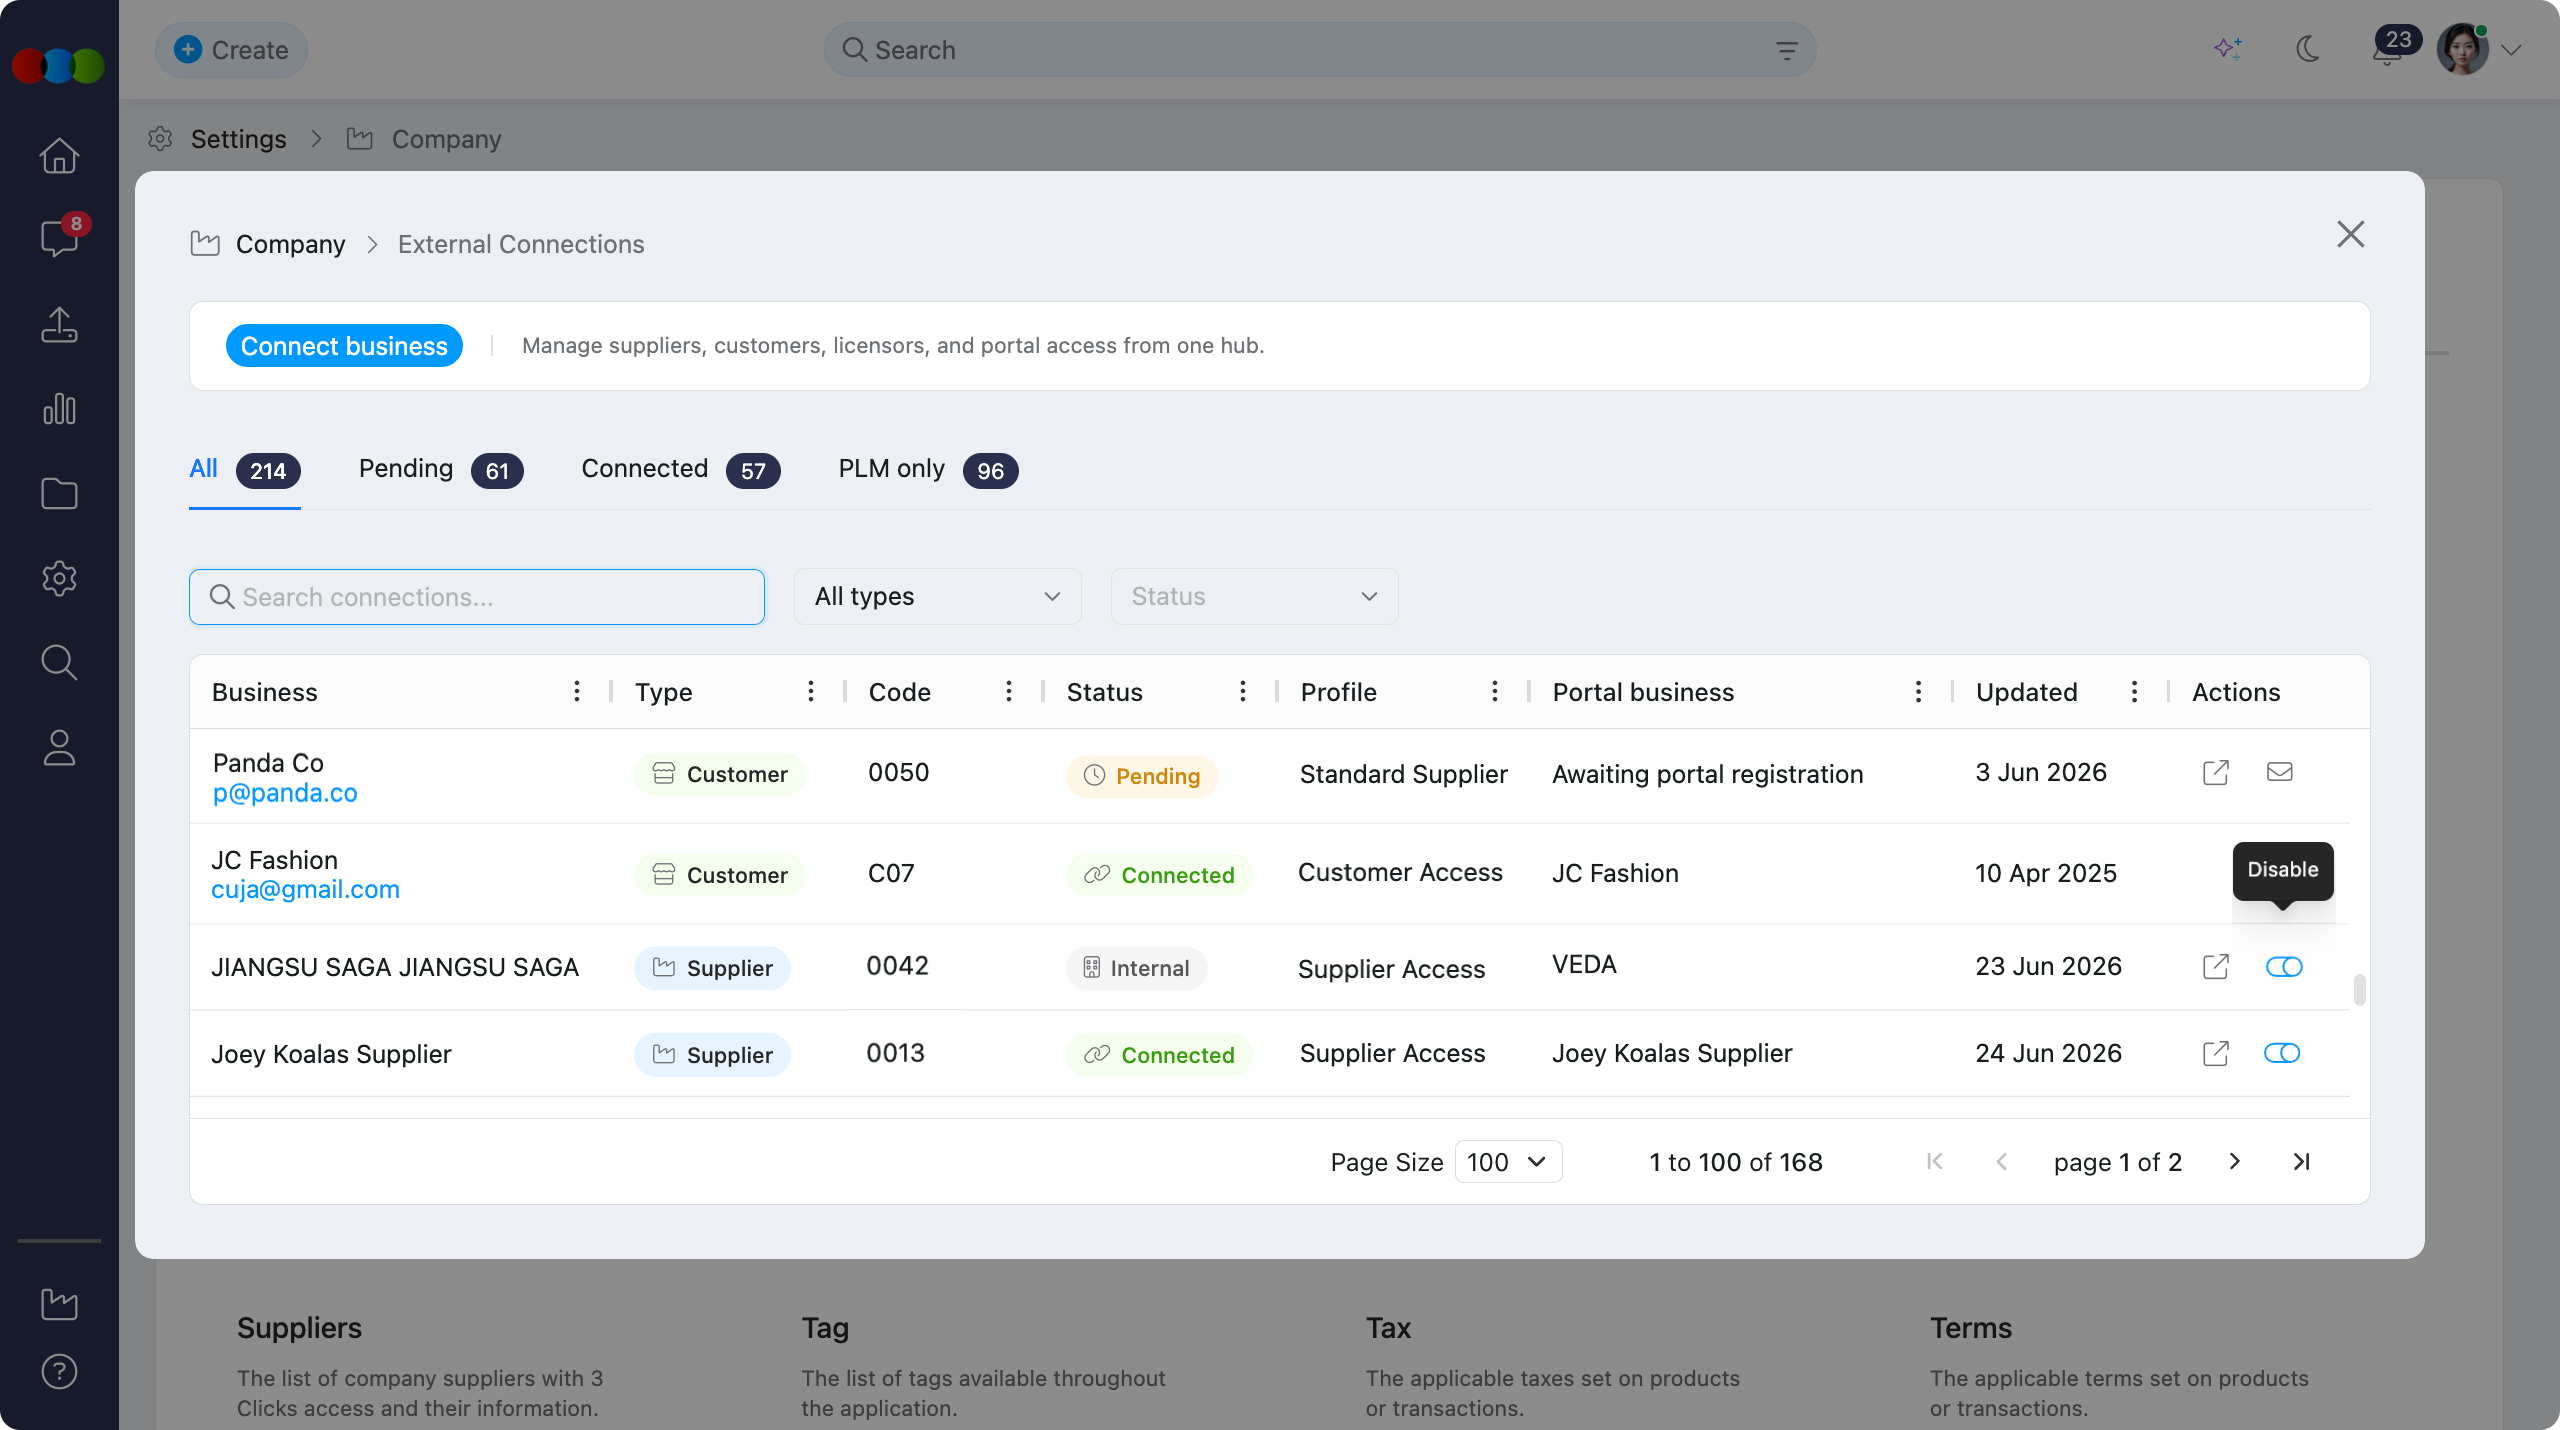Focus the Search connections input field
This screenshot has width=2560, height=1430.
pos(477,597)
